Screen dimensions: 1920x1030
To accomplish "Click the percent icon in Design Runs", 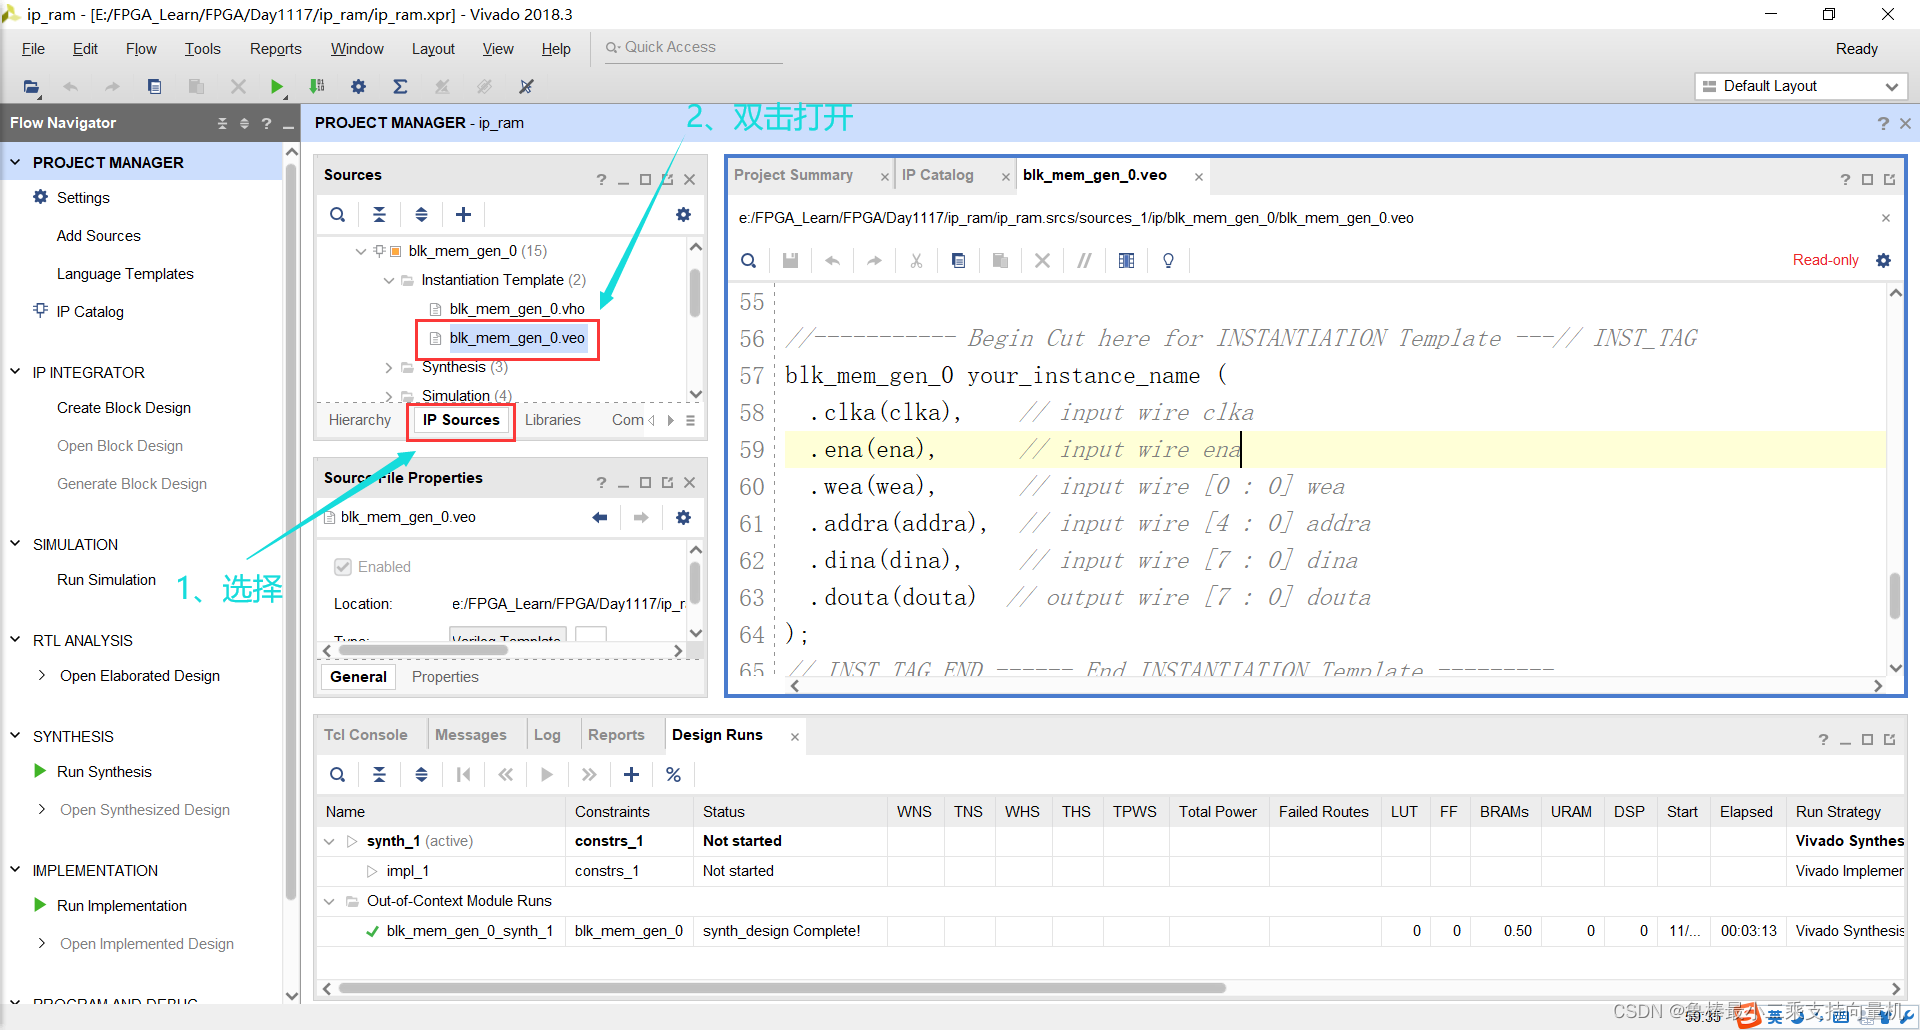I will coord(673,774).
